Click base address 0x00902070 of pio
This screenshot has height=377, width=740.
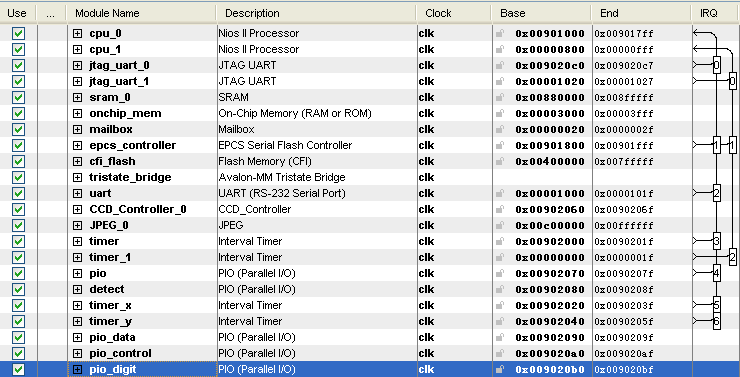click(550, 274)
